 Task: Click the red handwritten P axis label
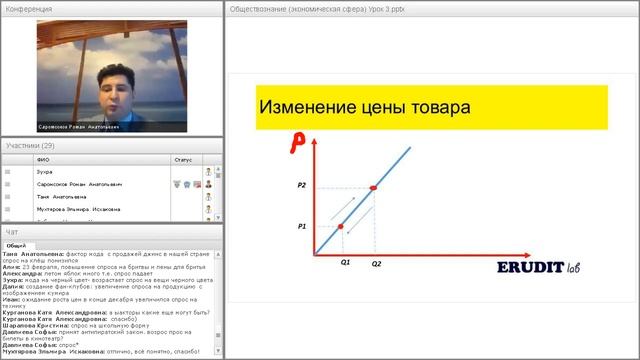(x=298, y=143)
